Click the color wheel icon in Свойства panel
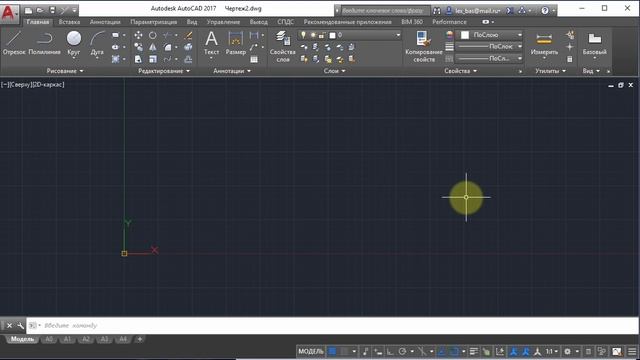640x360 pixels. click(449, 35)
